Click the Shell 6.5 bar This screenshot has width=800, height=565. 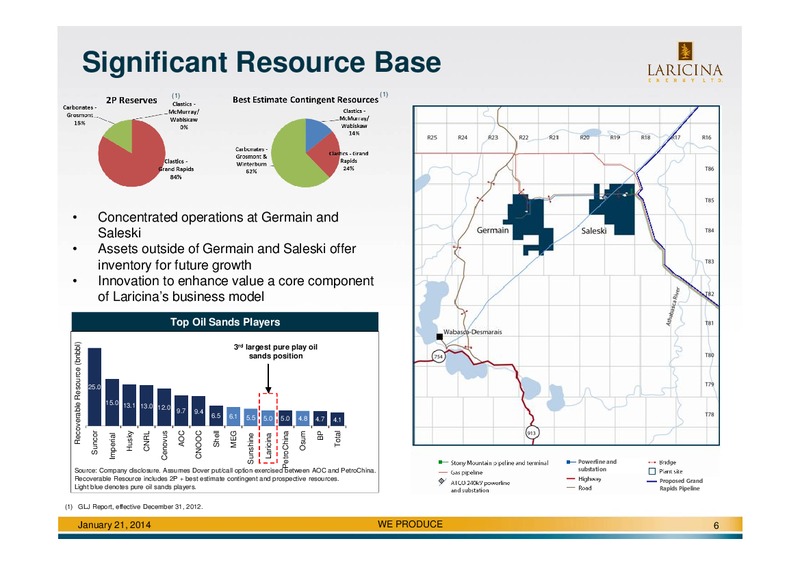click(216, 416)
